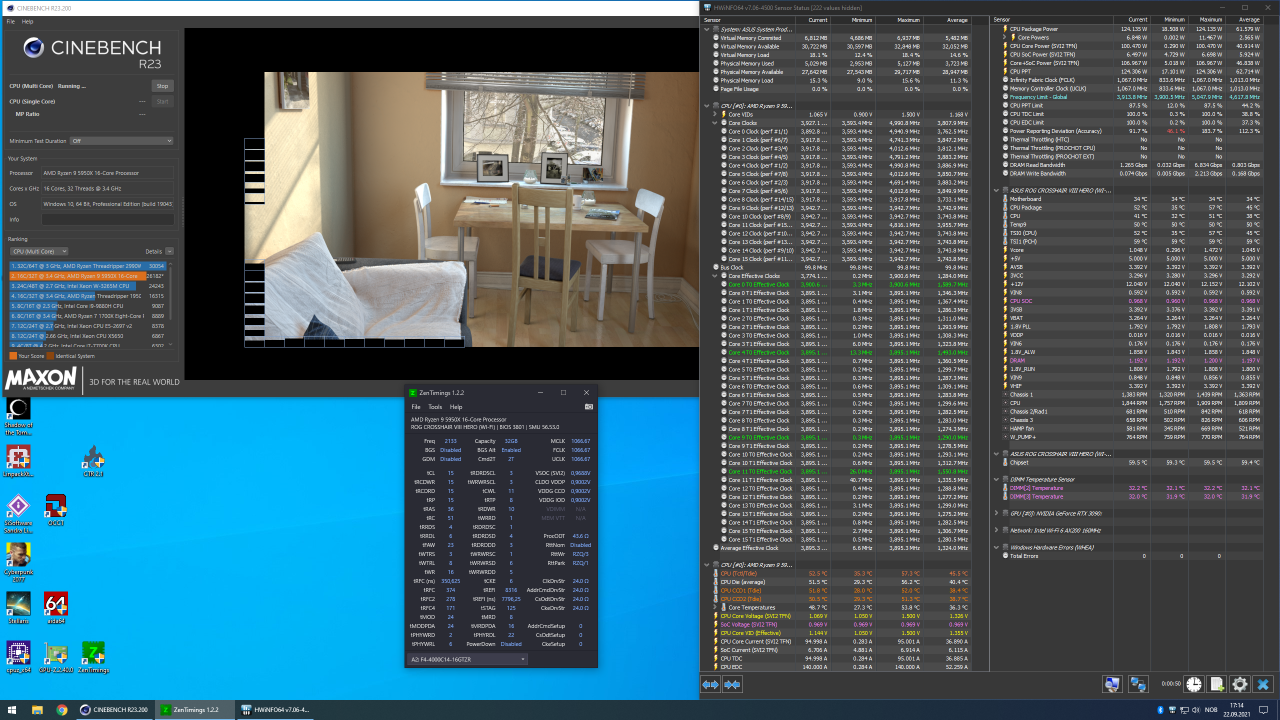The width and height of the screenshot is (1280, 720).
Task: Open the ZenTimings desktop shortcut
Action: (x=93, y=657)
